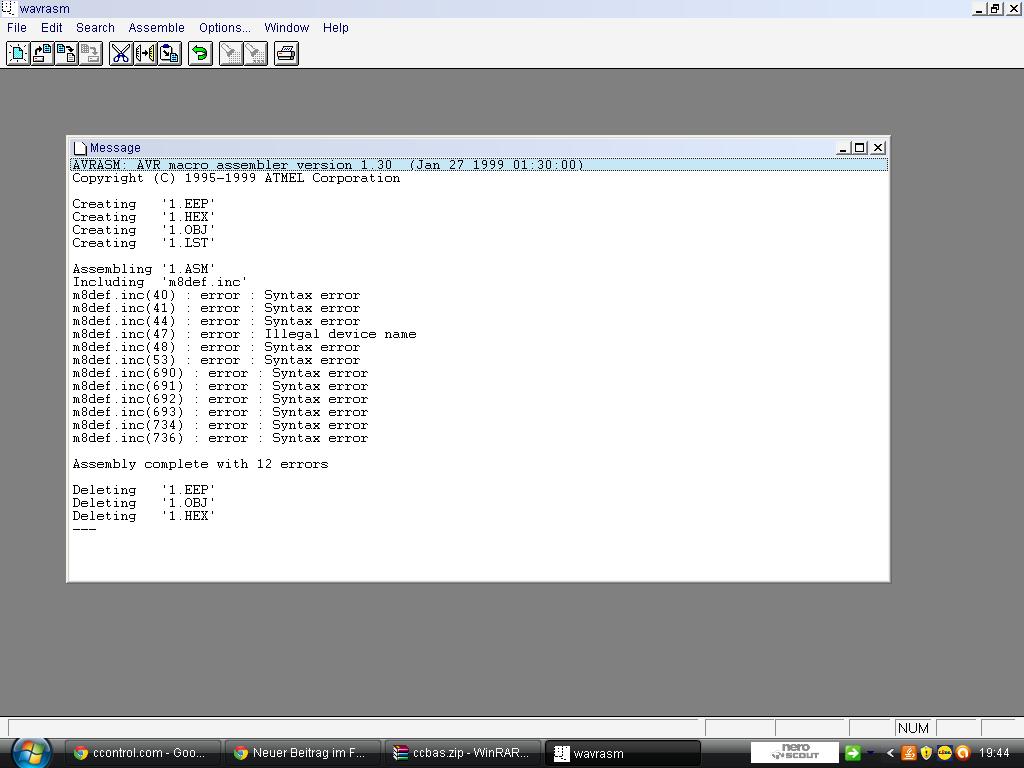
Task: Click the Copyright ATMEL Corporation line
Action: coord(236,178)
